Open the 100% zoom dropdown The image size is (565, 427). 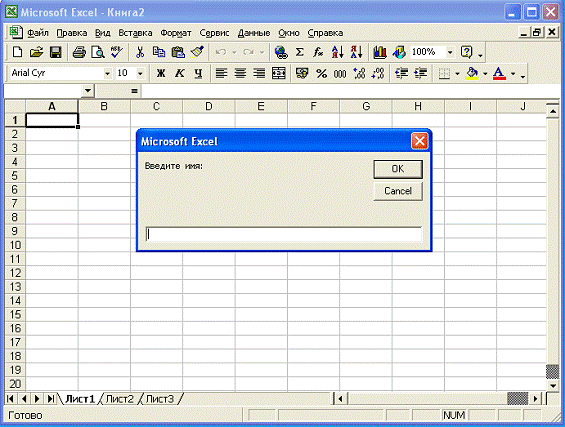tap(450, 52)
